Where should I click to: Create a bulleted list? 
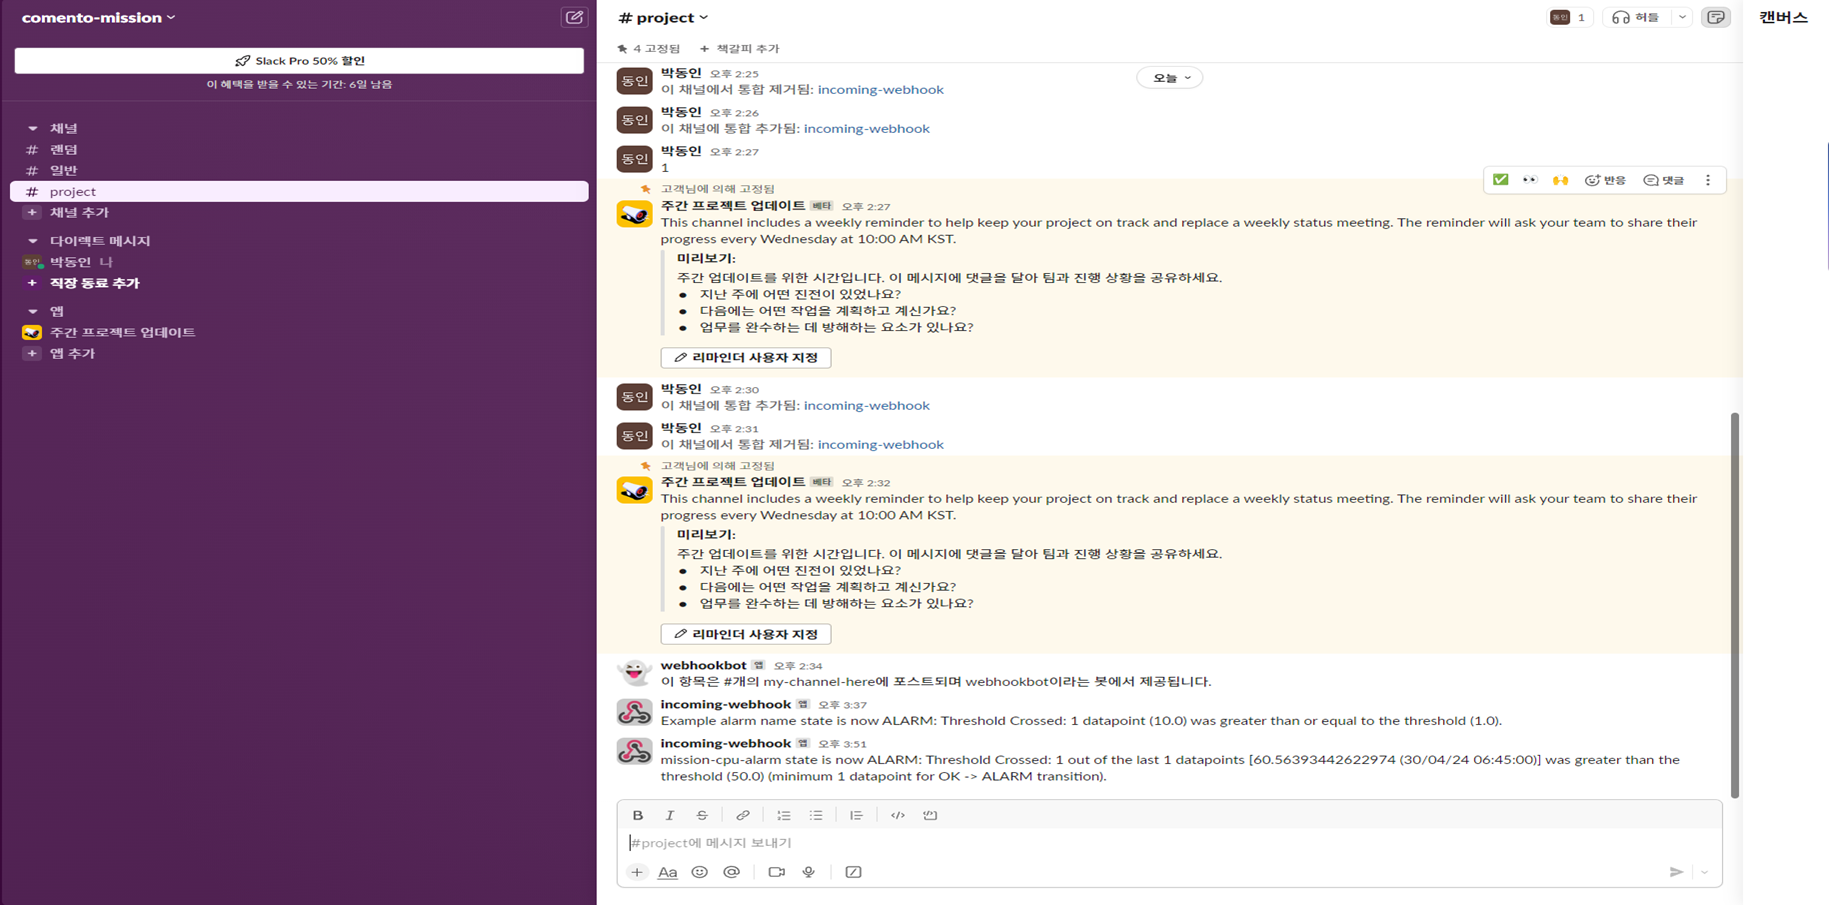816,815
